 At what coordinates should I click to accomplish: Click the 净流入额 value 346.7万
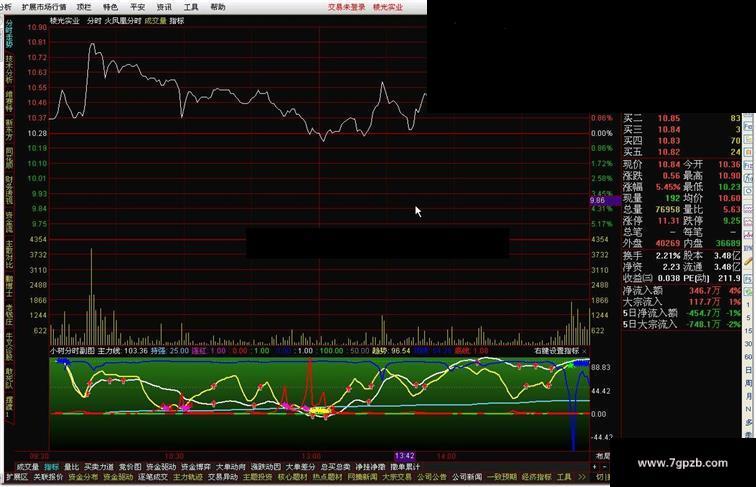(x=704, y=291)
